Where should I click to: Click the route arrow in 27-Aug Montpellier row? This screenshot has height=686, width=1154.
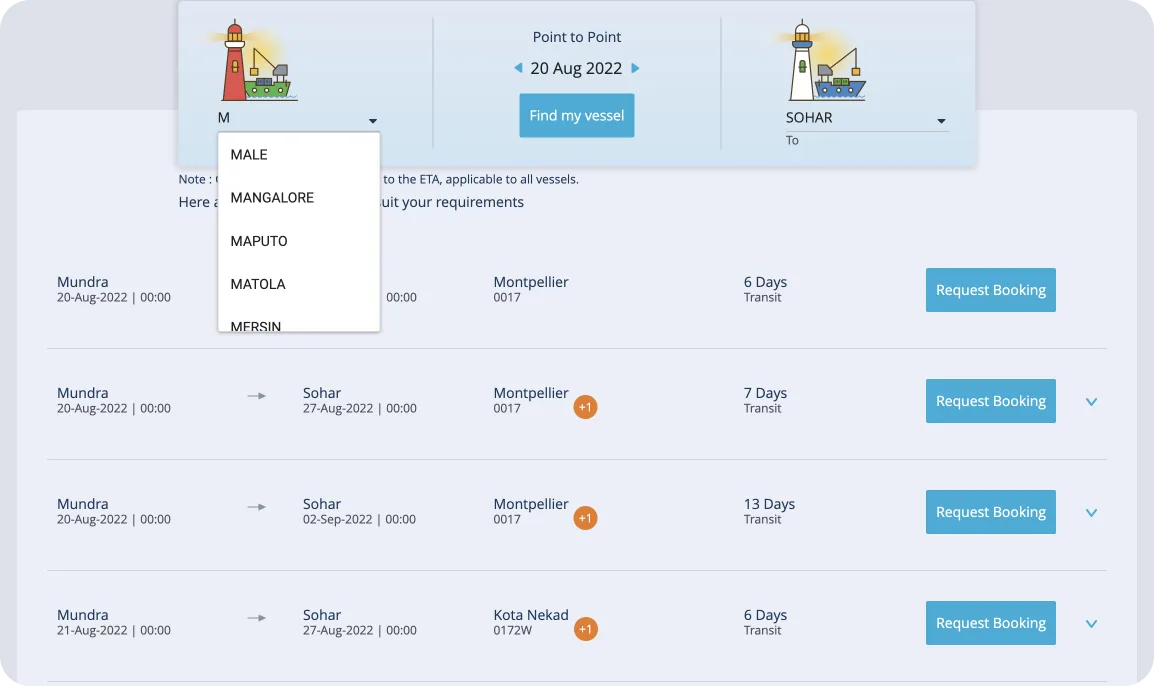[256, 396]
